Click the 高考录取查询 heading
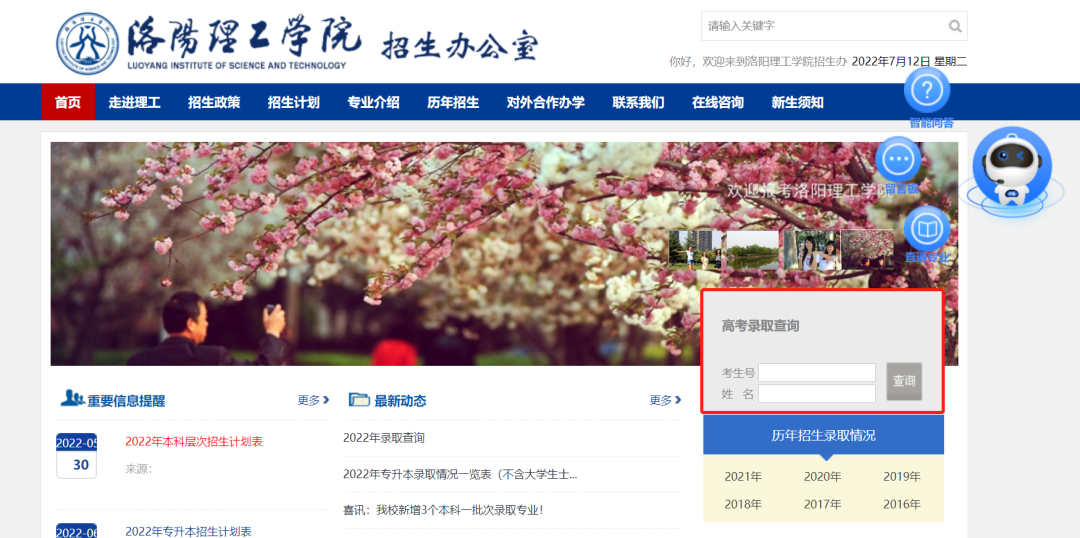 [x=760, y=326]
